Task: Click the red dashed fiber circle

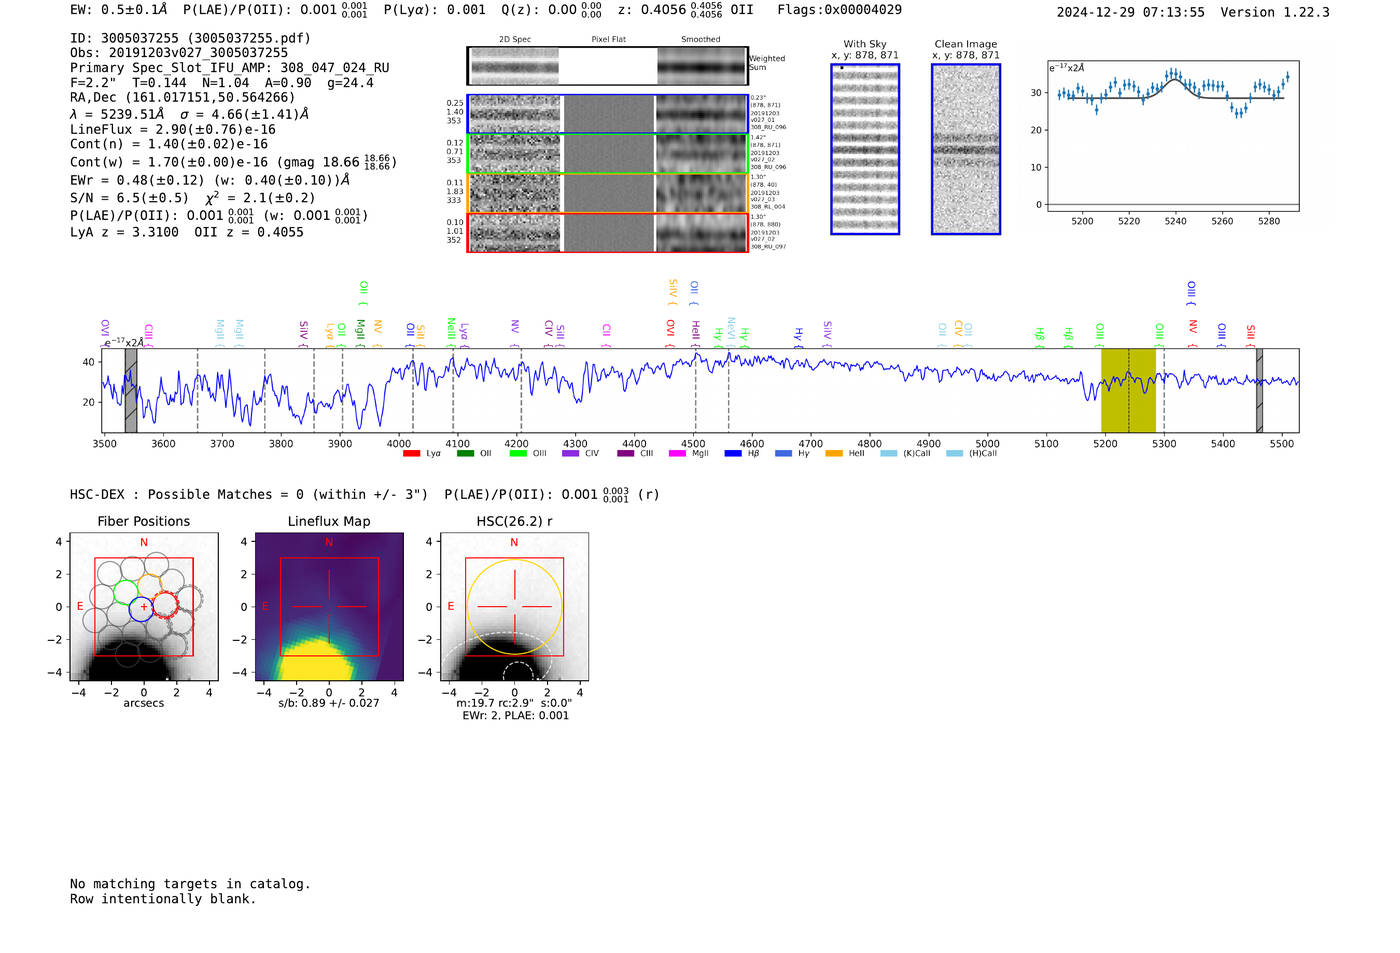Action: (x=165, y=604)
